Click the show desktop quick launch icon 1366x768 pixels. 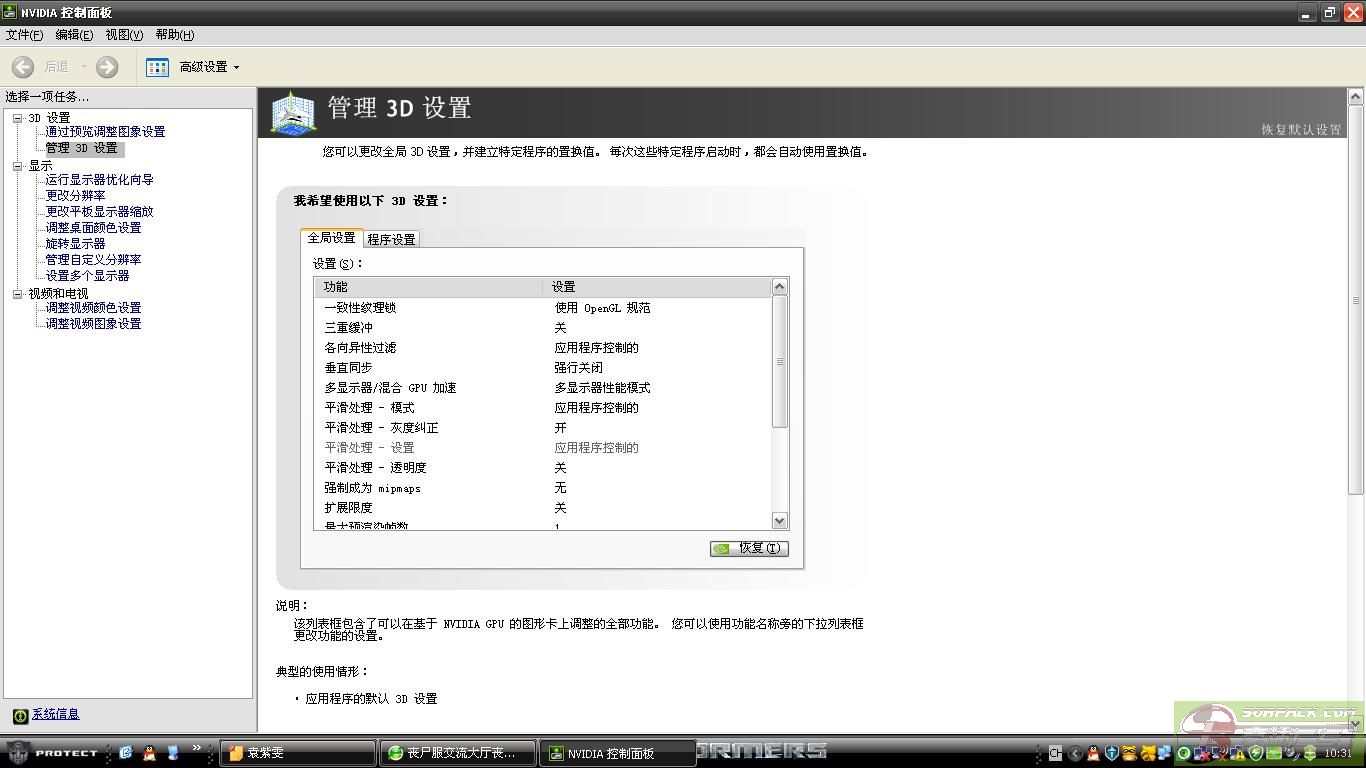pyautogui.click(x=173, y=752)
